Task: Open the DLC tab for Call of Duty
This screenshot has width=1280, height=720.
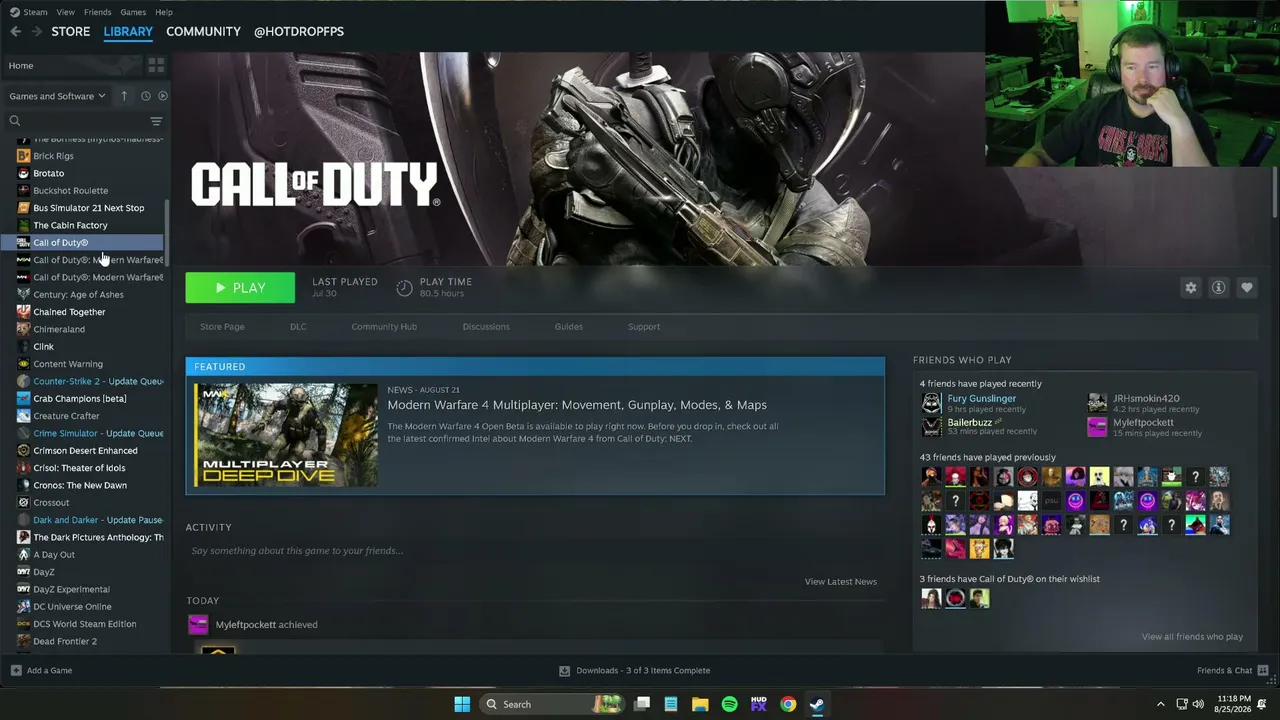Action: (298, 327)
